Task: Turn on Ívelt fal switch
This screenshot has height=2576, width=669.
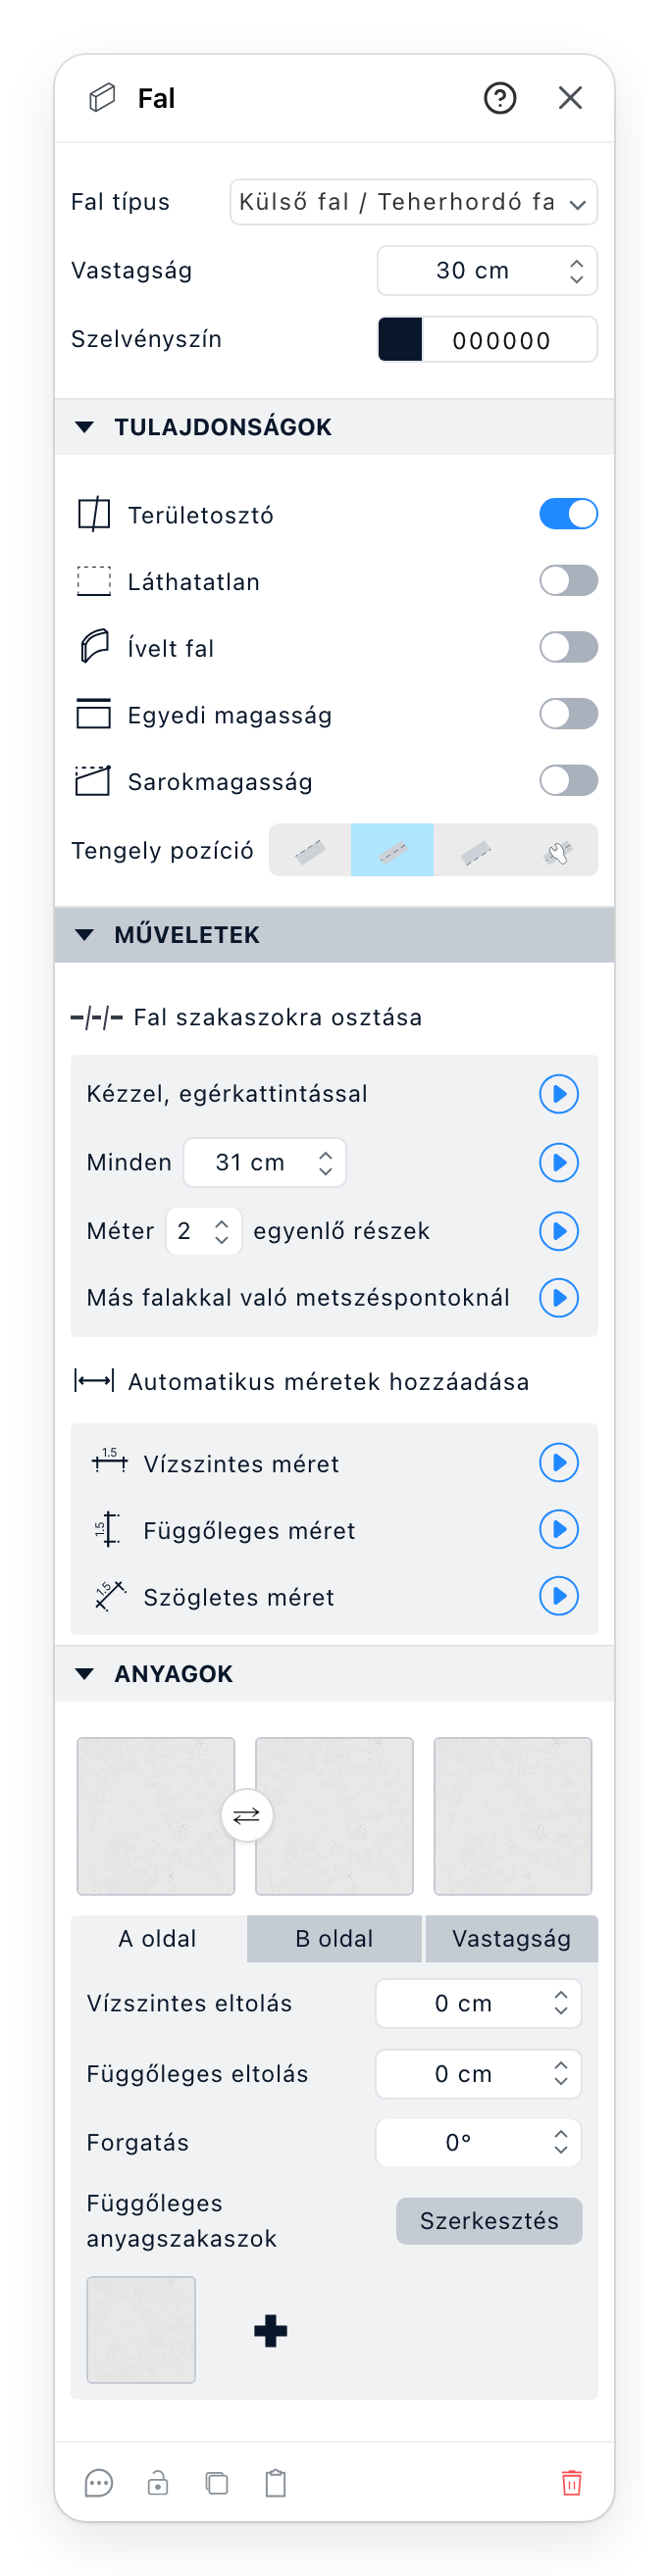Action: tap(568, 647)
